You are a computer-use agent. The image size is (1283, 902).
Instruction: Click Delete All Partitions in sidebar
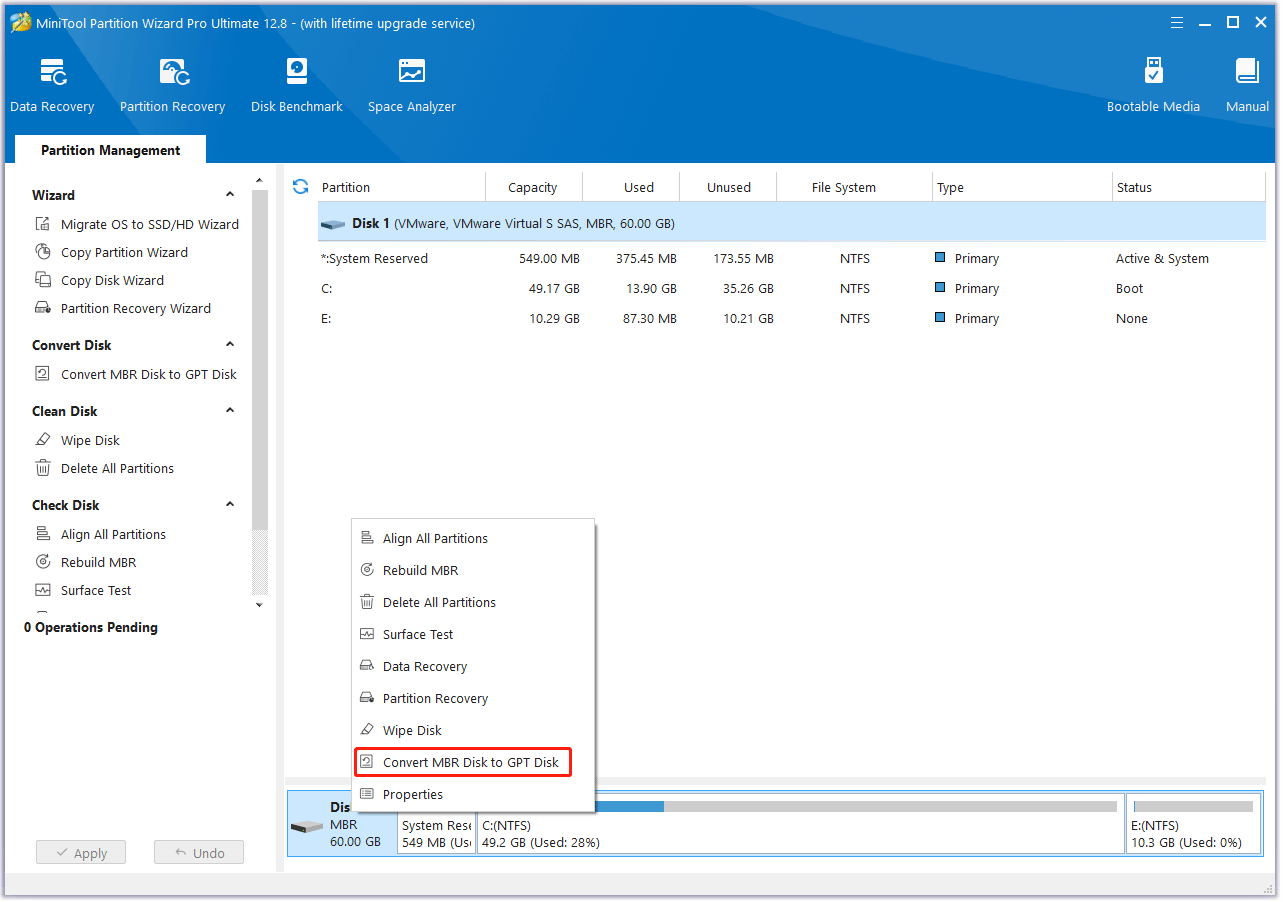coord(117,468)
